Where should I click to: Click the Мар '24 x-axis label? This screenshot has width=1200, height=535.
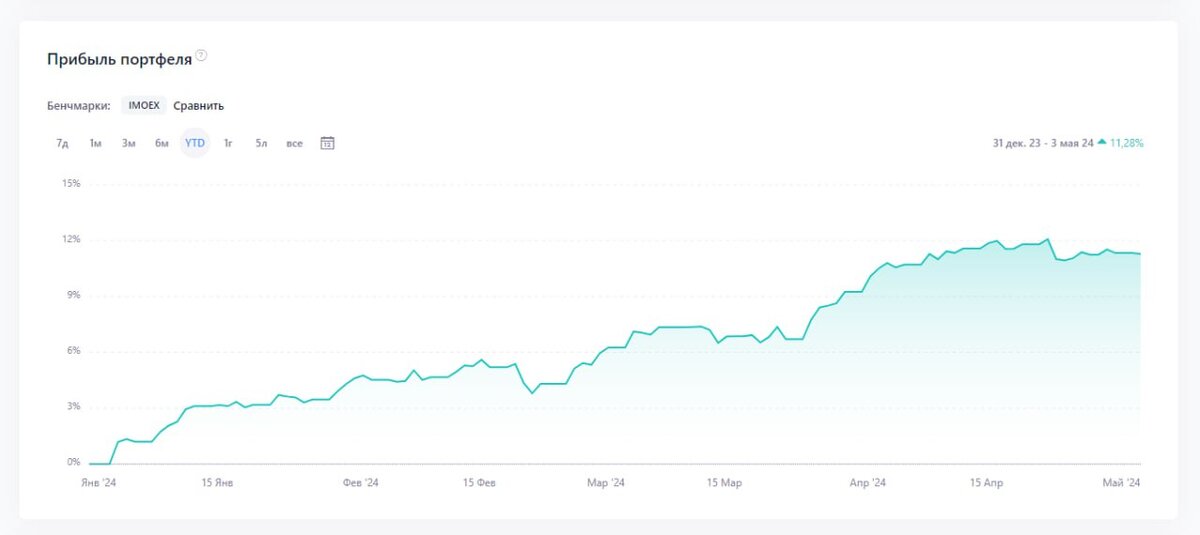pos(605,482)
